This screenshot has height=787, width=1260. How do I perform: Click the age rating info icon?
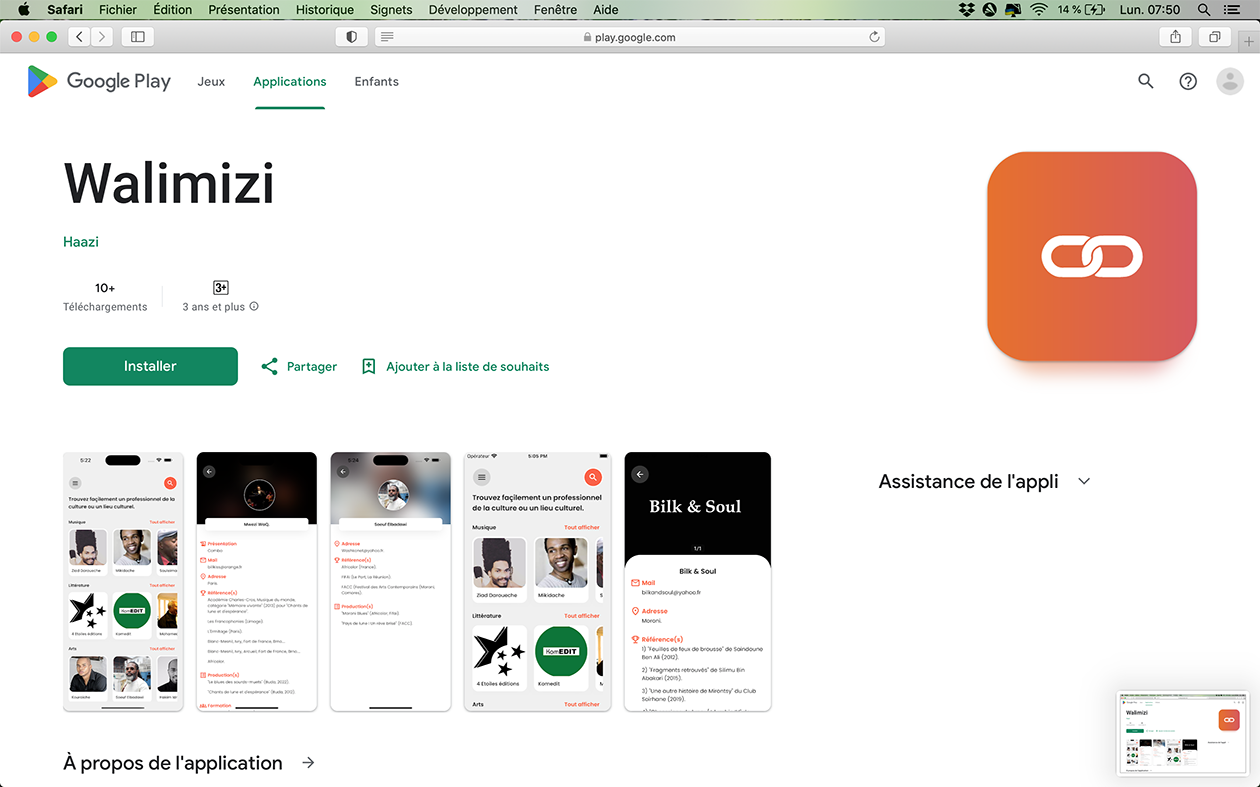pyautogui.click(x=254, y=307)
